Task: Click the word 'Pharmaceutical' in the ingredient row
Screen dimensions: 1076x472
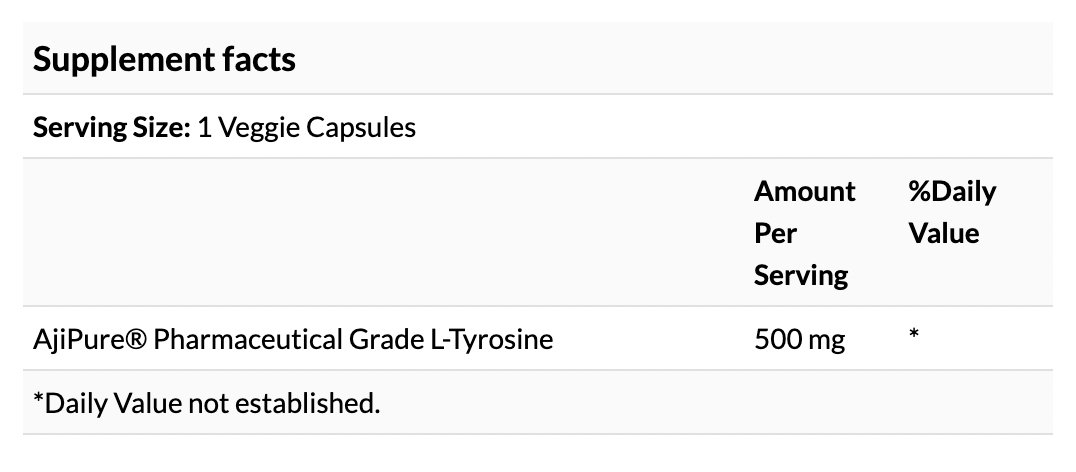Action: coord(247,339)
